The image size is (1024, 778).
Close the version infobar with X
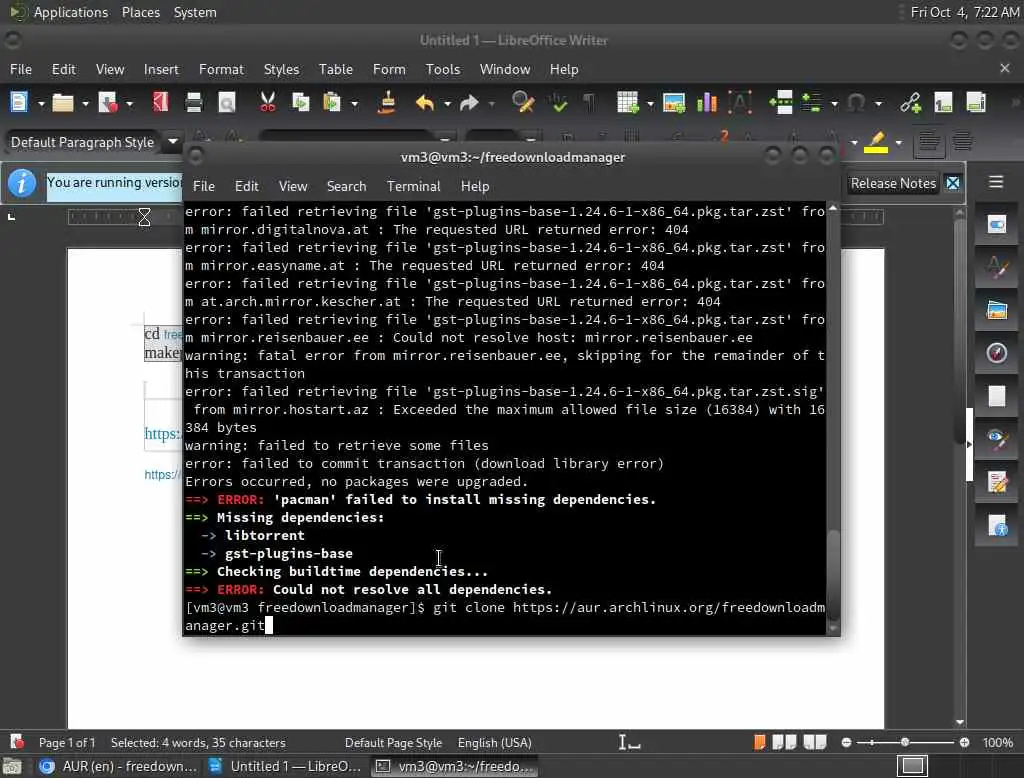click(x=953, y=184)
